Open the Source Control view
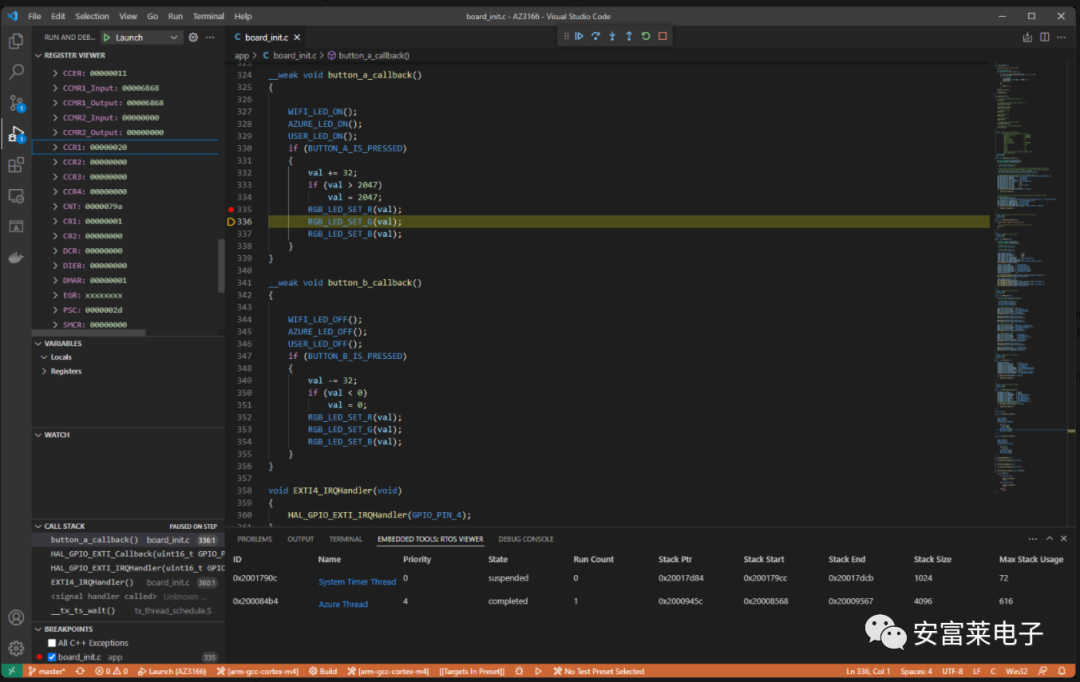 pyautogui.click(x=16, y=103)
